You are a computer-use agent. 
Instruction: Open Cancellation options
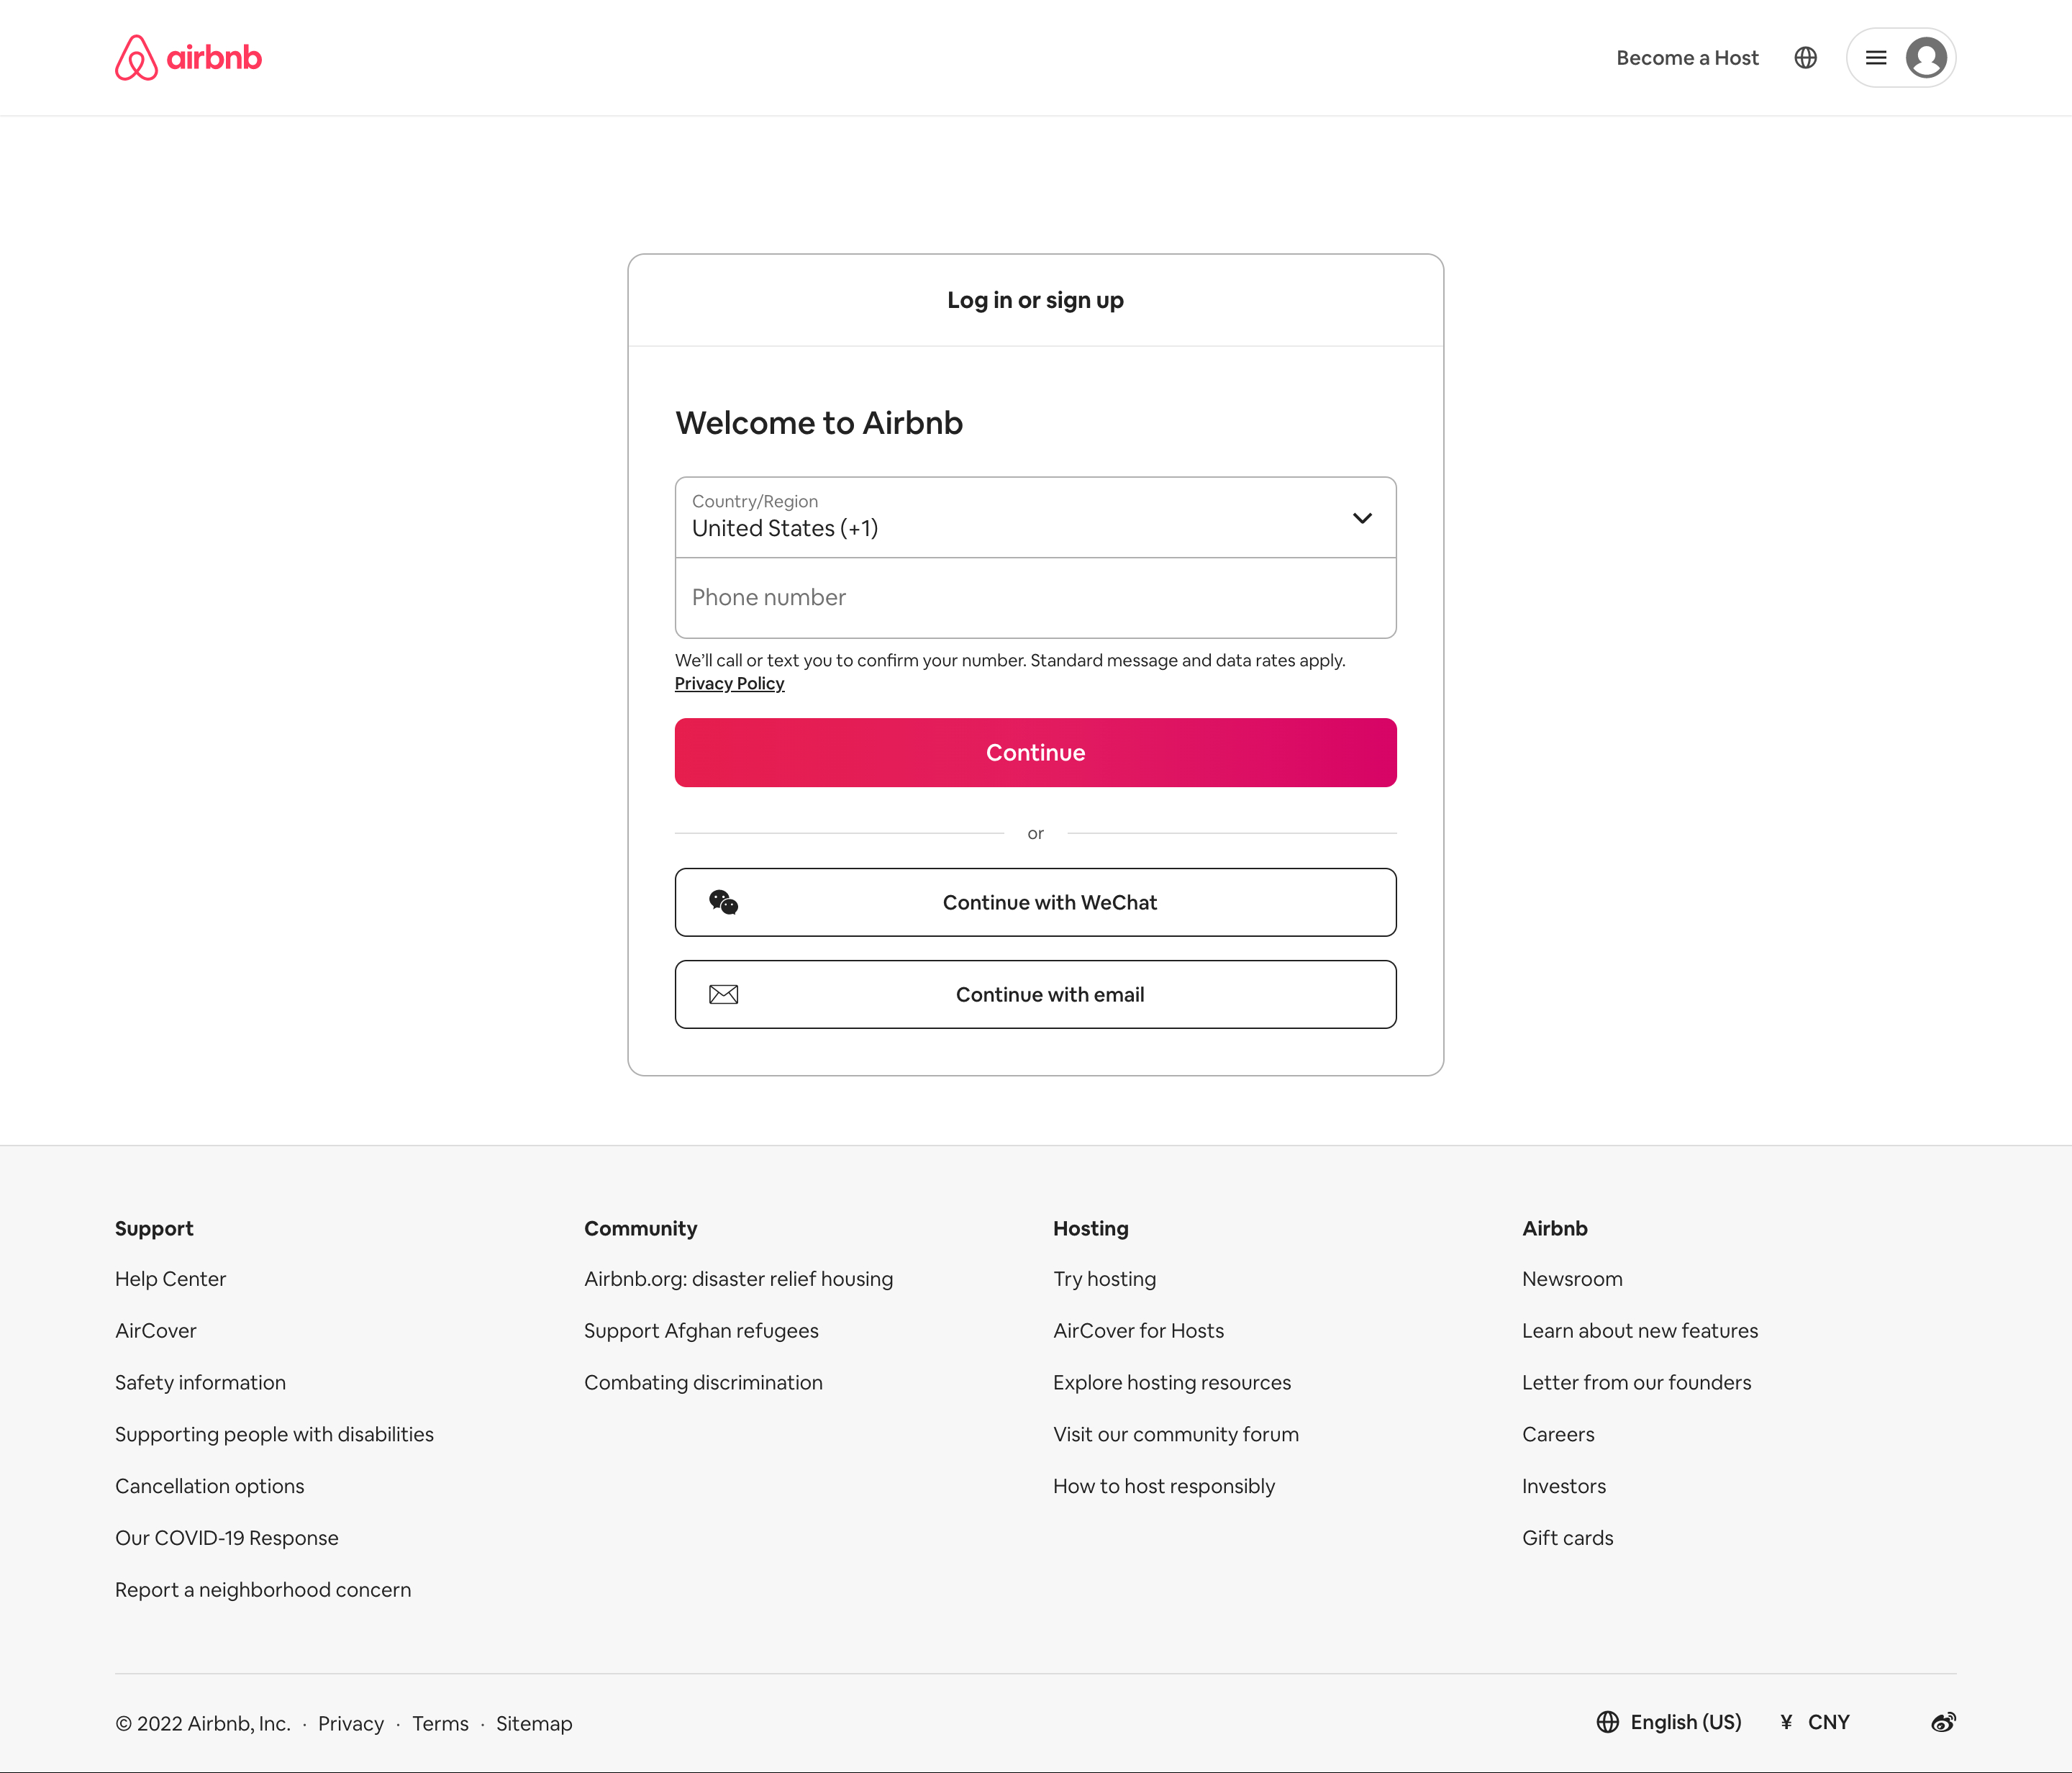pos(209,1487)
